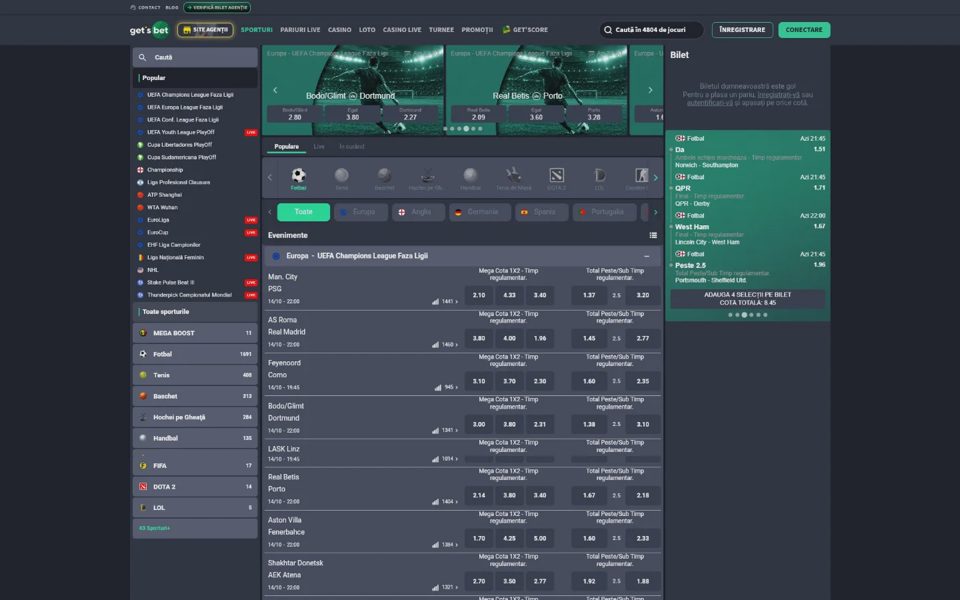960x600 pixels.
Task: Open FIFA in the Toate sporturile list
Action: 195,465
